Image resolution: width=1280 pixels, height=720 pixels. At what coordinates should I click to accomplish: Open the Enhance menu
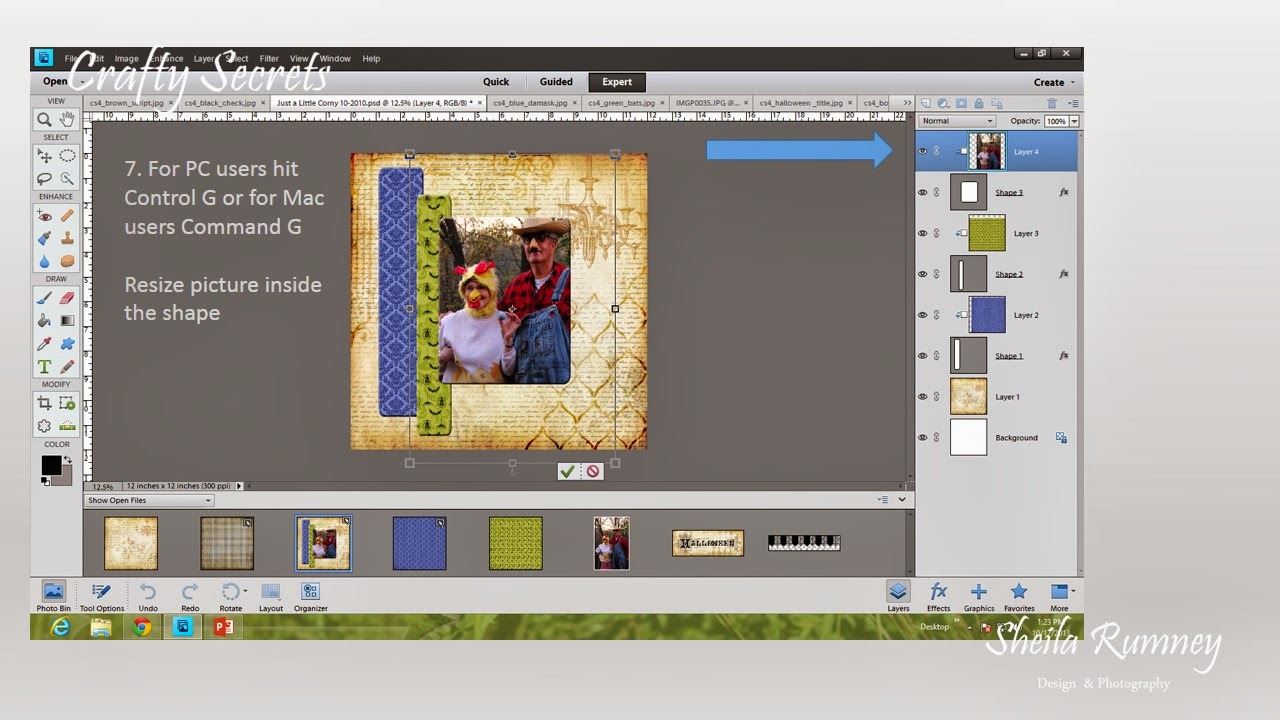pos(165,58)
